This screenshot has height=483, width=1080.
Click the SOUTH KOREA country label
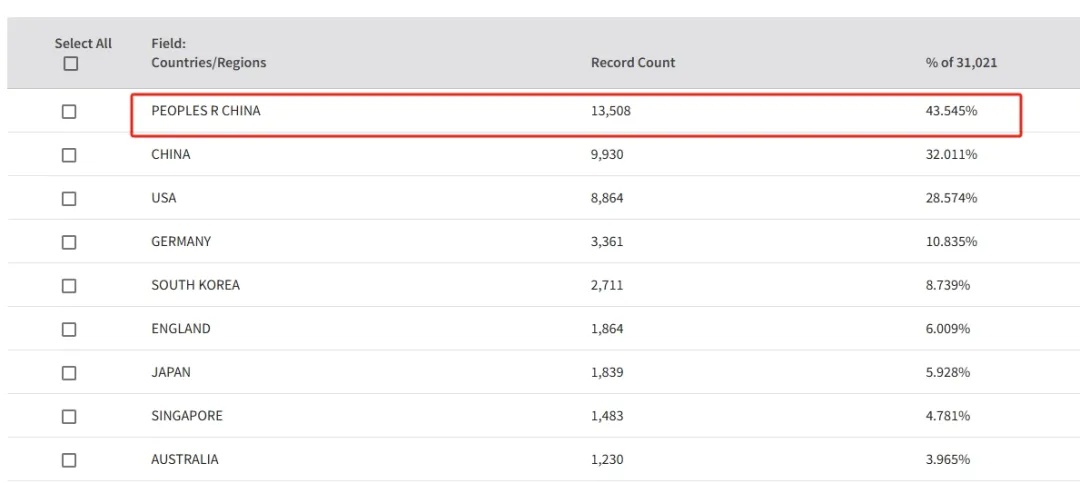point(195,285)
